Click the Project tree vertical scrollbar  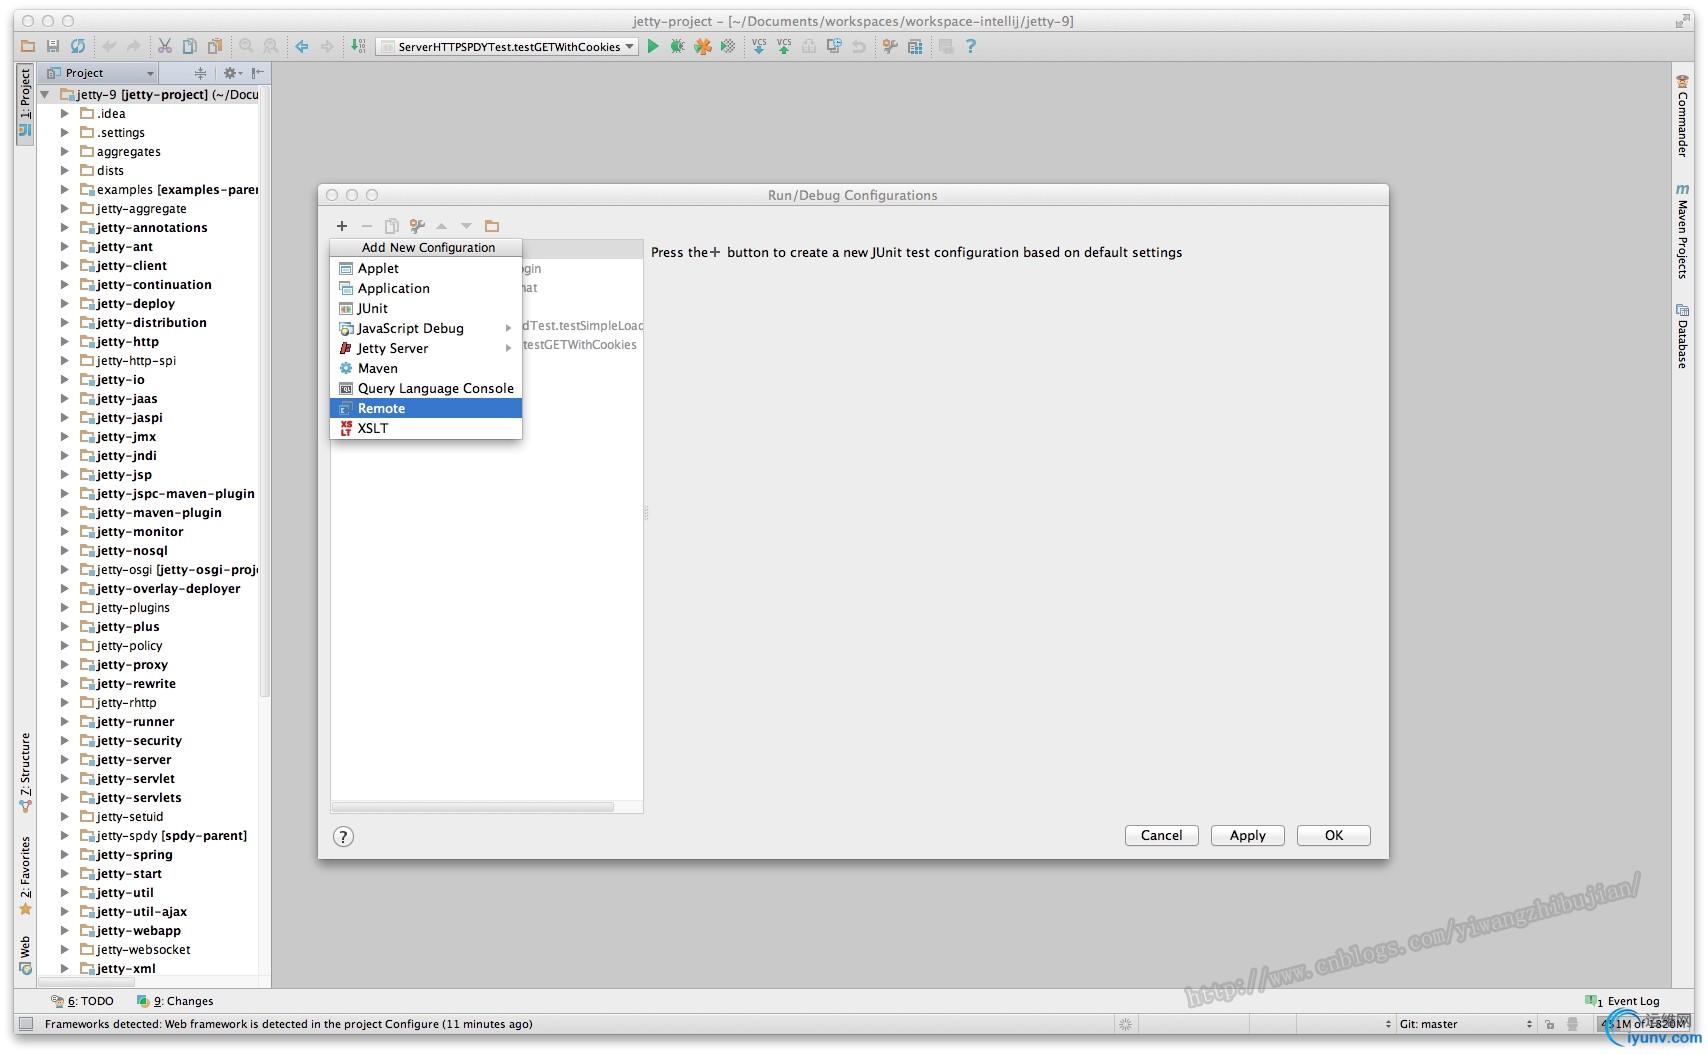click(264, 390)
